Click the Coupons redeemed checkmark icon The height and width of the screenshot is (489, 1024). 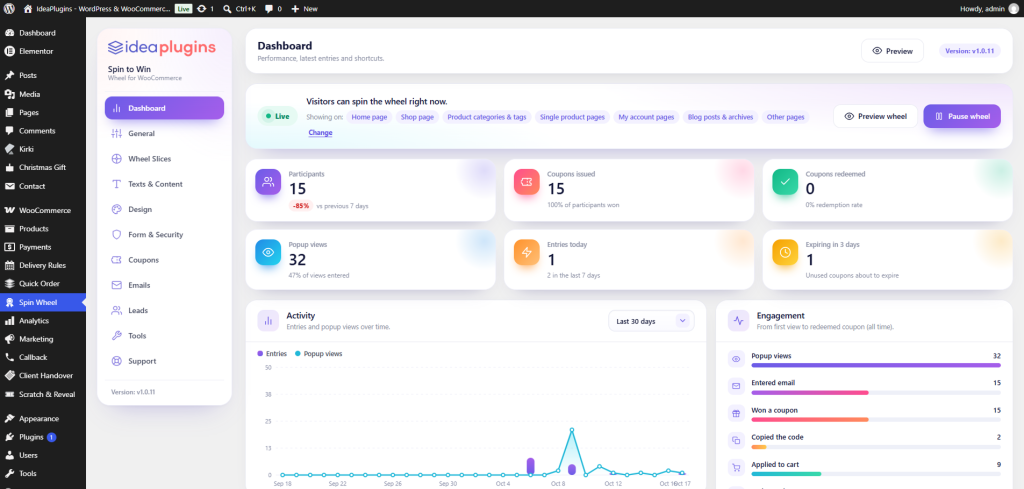[785, 182]
